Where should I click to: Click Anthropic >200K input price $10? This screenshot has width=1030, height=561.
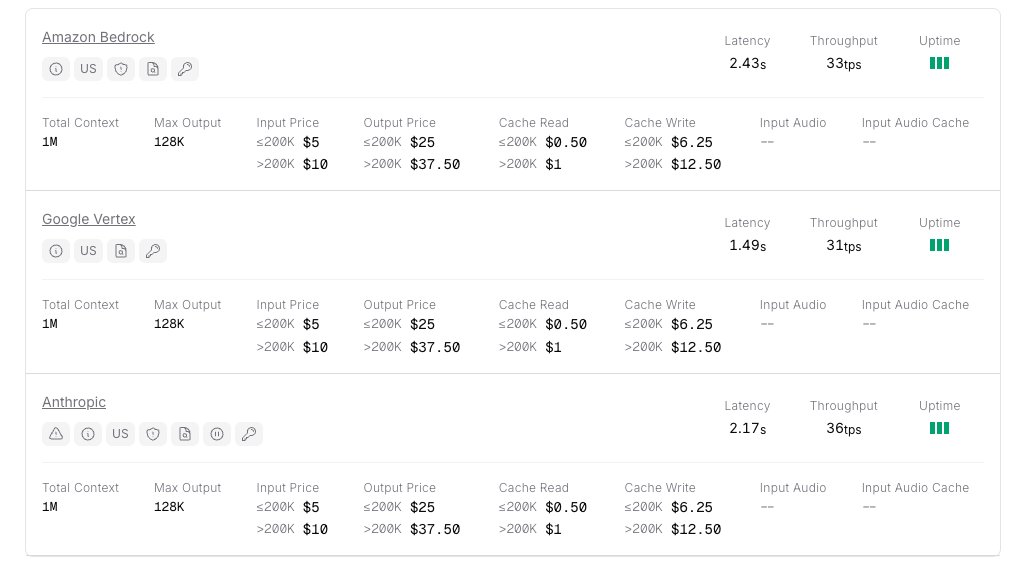(315, 529)
